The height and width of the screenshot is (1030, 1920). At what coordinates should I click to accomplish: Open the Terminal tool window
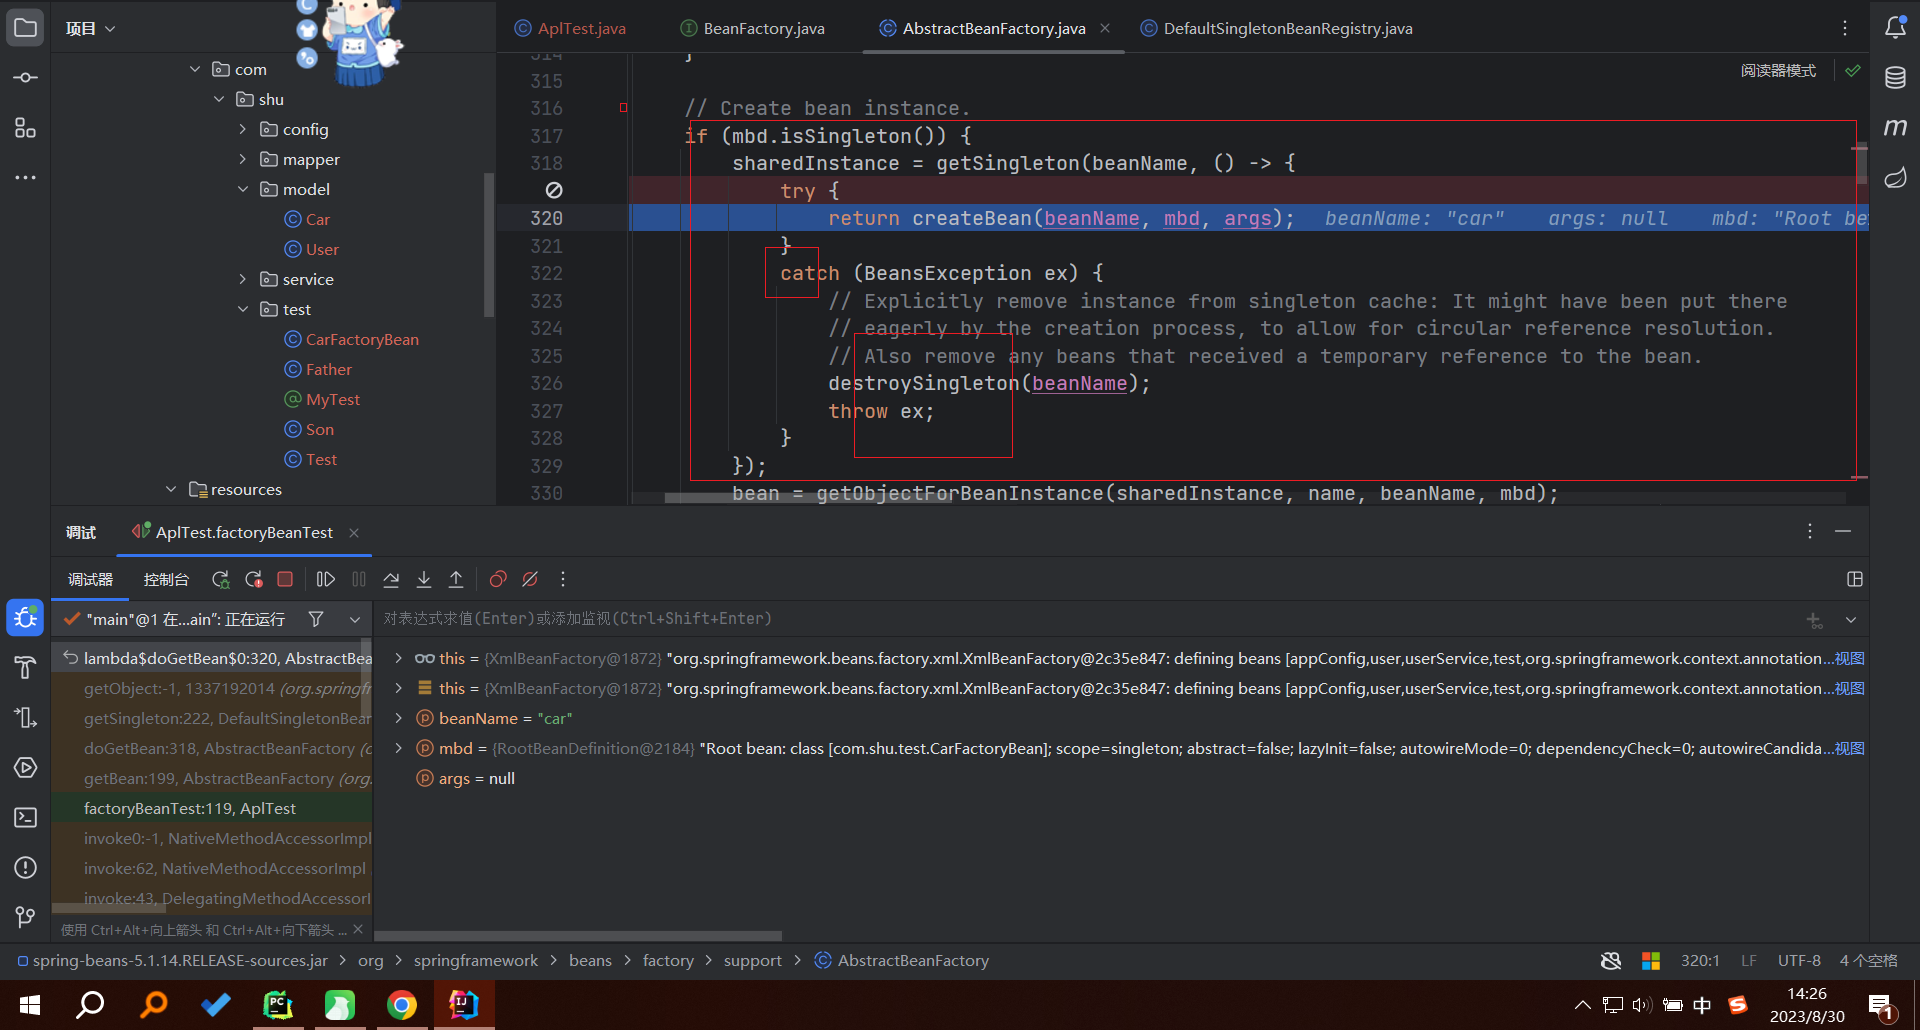click(x=25, y=818)
